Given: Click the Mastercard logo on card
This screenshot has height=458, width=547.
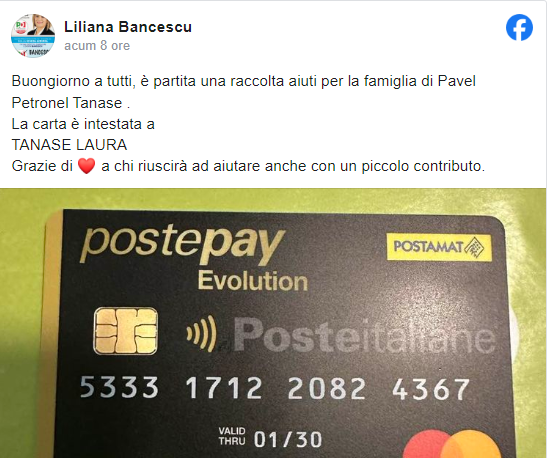Looking at the screenshot, I should (x=452, y=444).
